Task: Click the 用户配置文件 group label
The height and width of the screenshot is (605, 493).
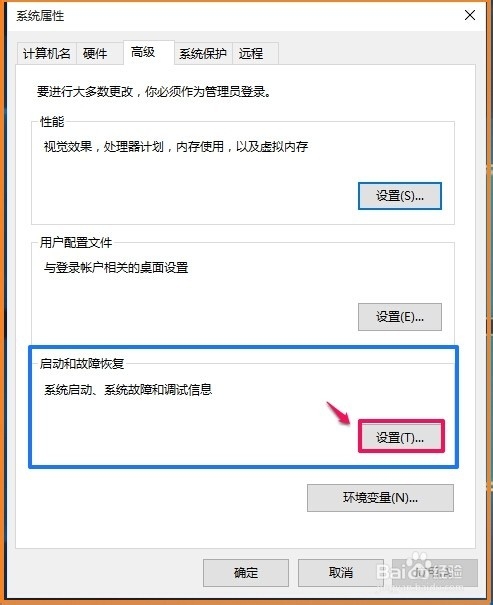Action: [x=76, y=242]
